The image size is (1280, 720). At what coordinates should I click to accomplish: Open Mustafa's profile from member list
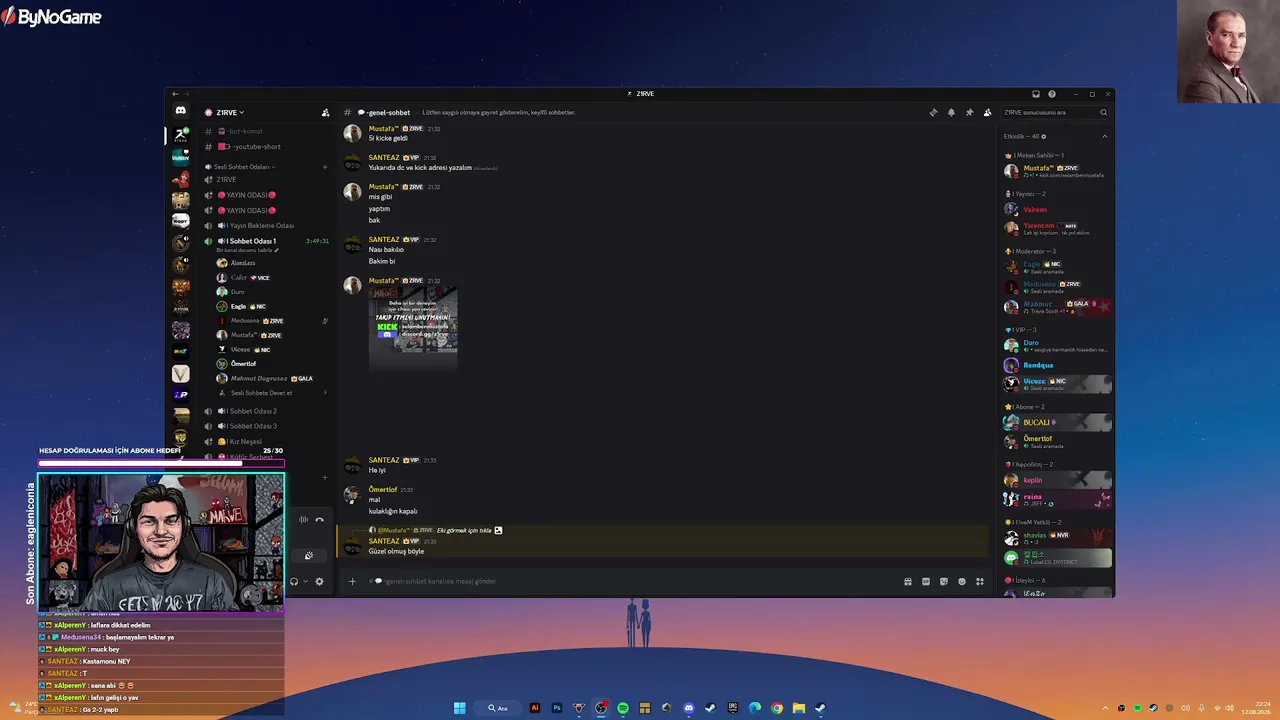coord(1057,171)
